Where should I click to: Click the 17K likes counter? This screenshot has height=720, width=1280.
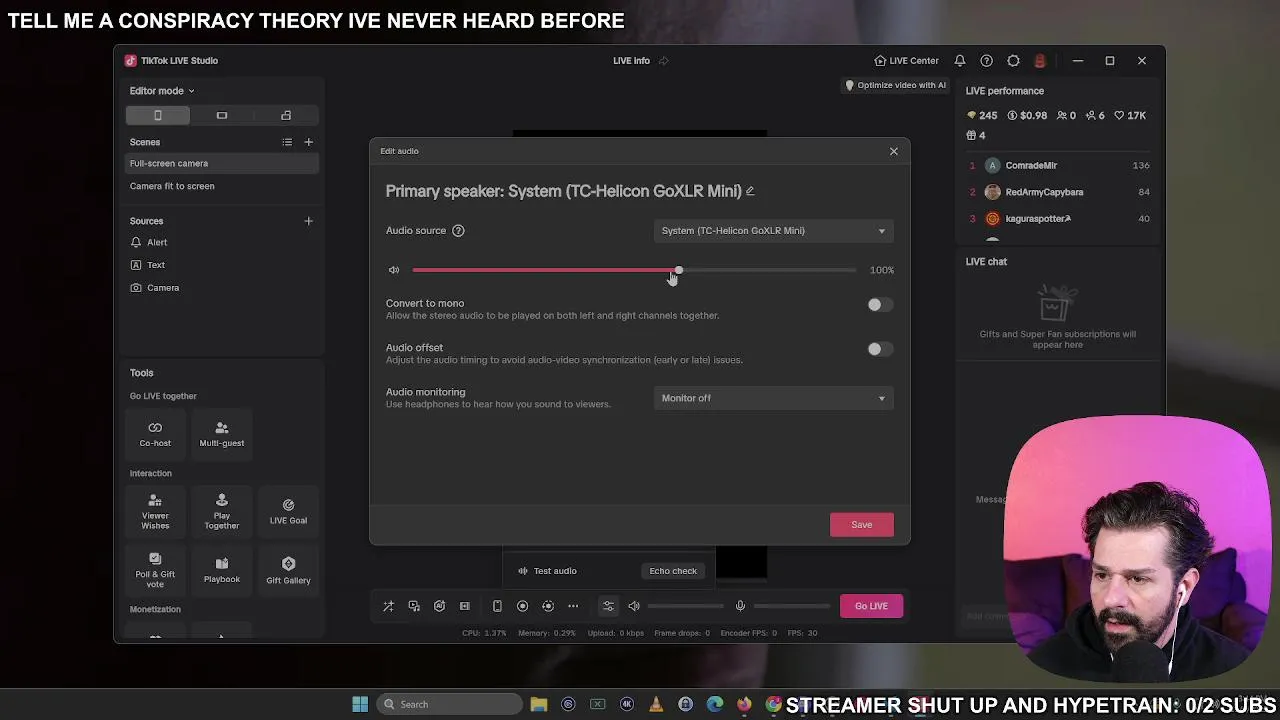click(x=1132, y=116)
